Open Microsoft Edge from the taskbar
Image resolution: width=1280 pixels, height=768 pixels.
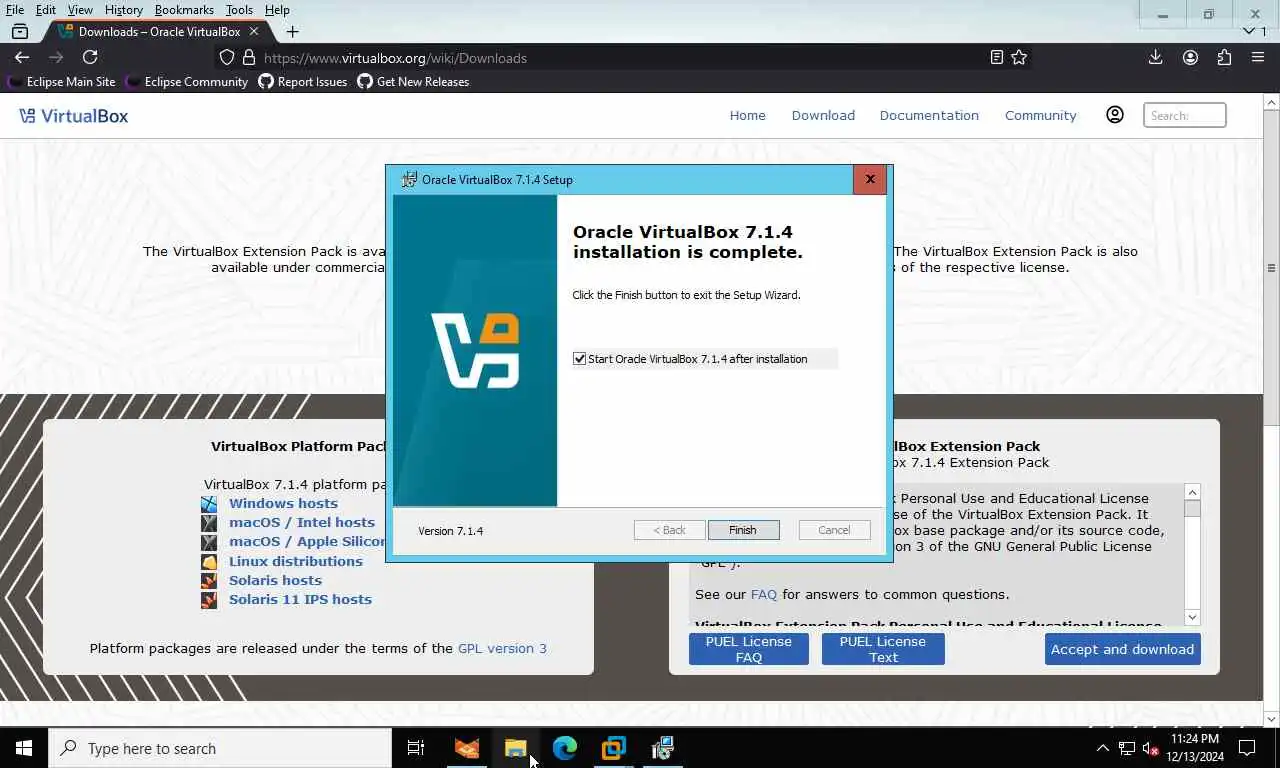click(x=565, y=748)
